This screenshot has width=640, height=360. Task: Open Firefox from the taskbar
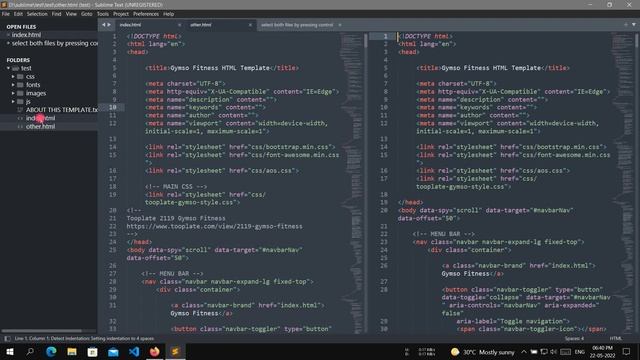click(154, 351)
